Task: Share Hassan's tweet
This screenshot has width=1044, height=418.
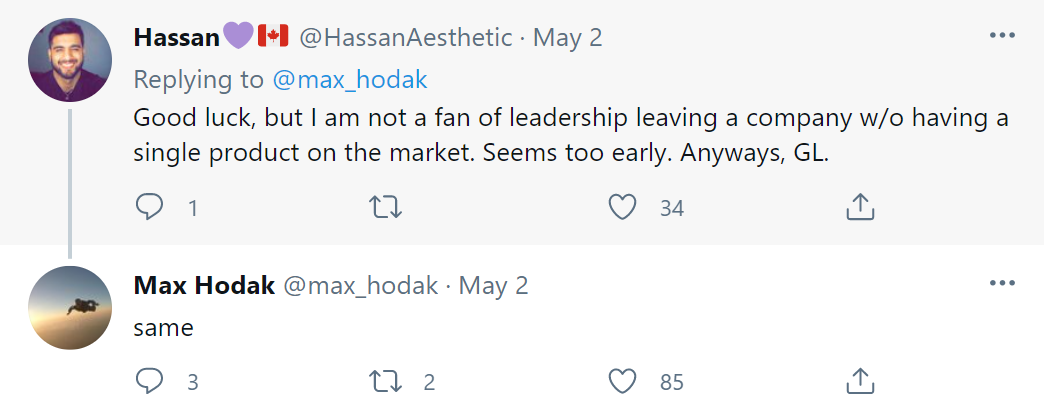Action: (x=860, y=207)
